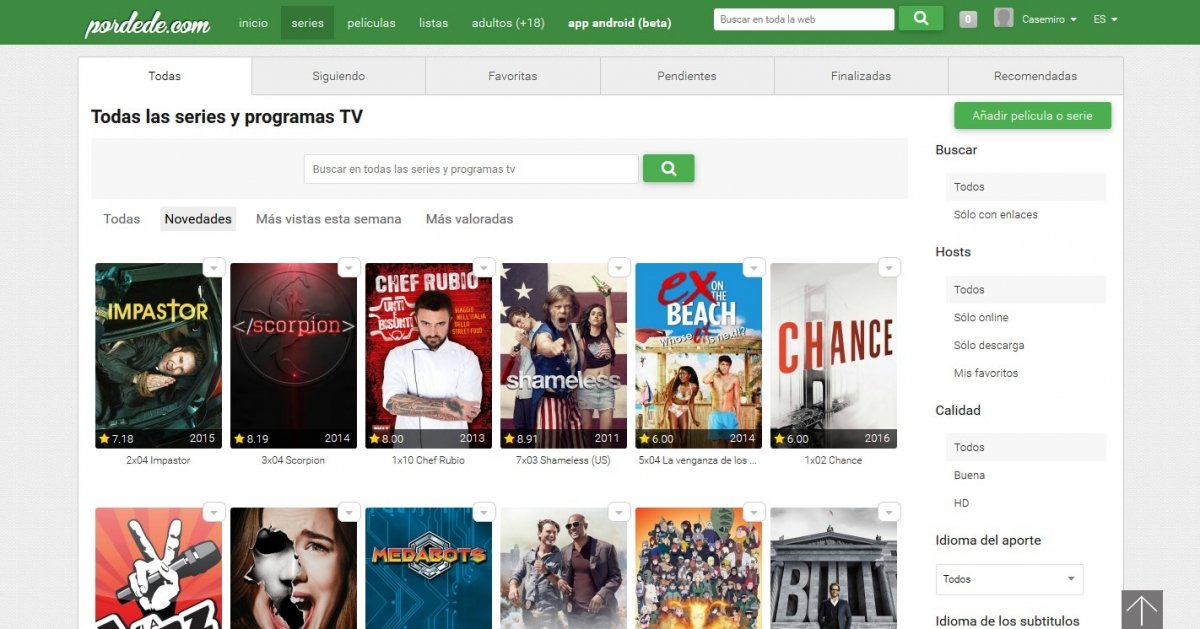Image resolution: width=1200 pixels, height=629 pixels.
Task: Click the 1x10 Chef Rubio title
Action: point(428,461)
